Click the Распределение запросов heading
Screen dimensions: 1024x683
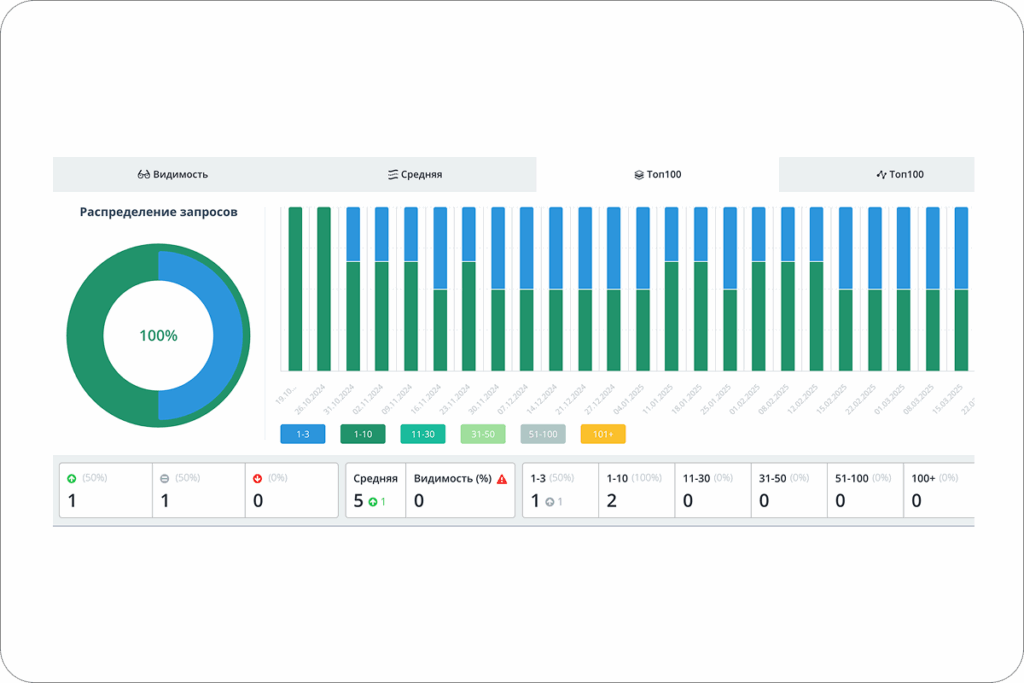[x=159, y=212]
